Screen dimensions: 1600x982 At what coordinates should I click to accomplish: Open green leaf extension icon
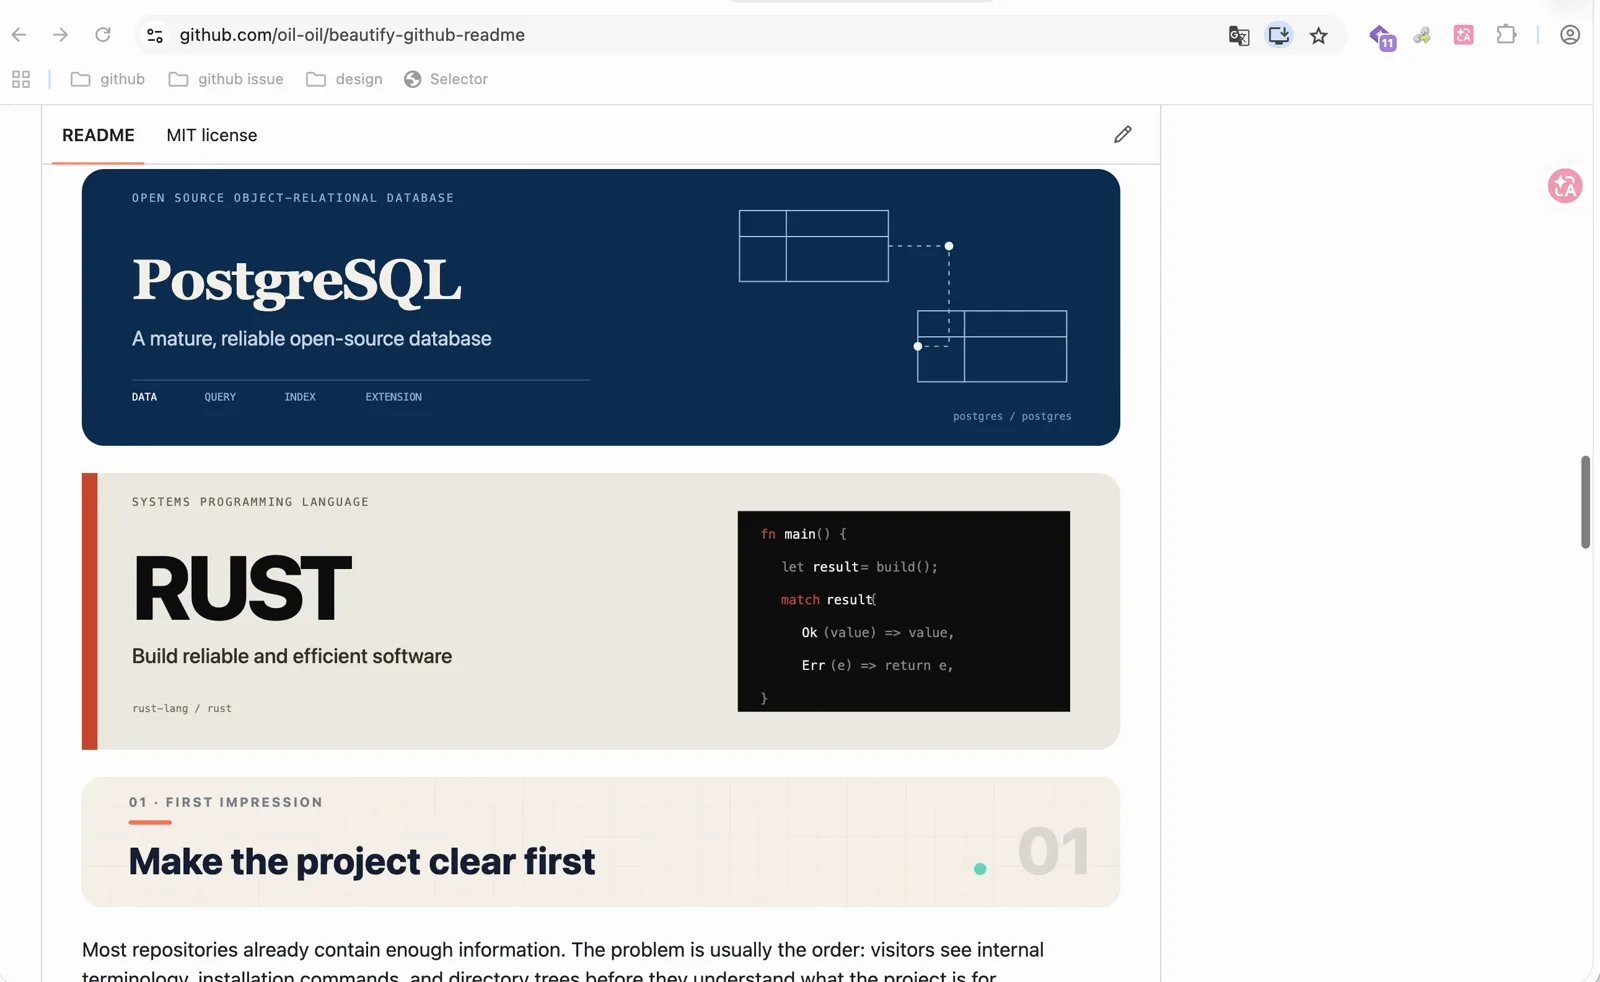[x=1422, y=36]
